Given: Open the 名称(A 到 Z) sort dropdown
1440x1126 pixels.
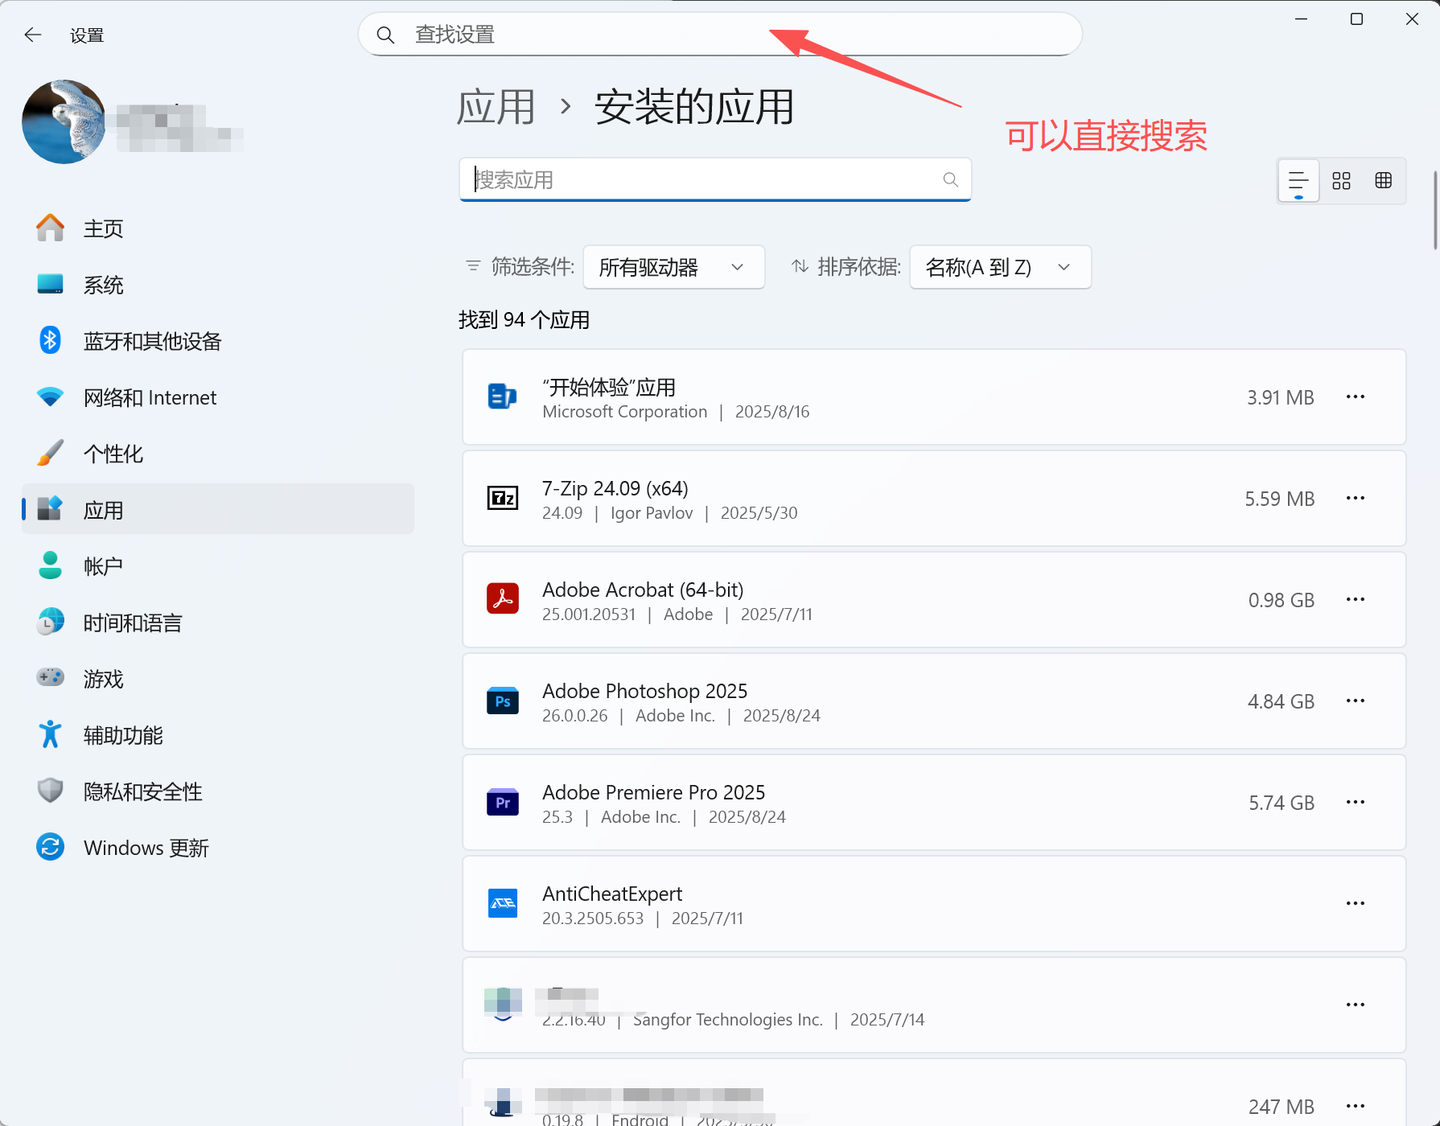Looking at the screenshot, I should (999, 267).
